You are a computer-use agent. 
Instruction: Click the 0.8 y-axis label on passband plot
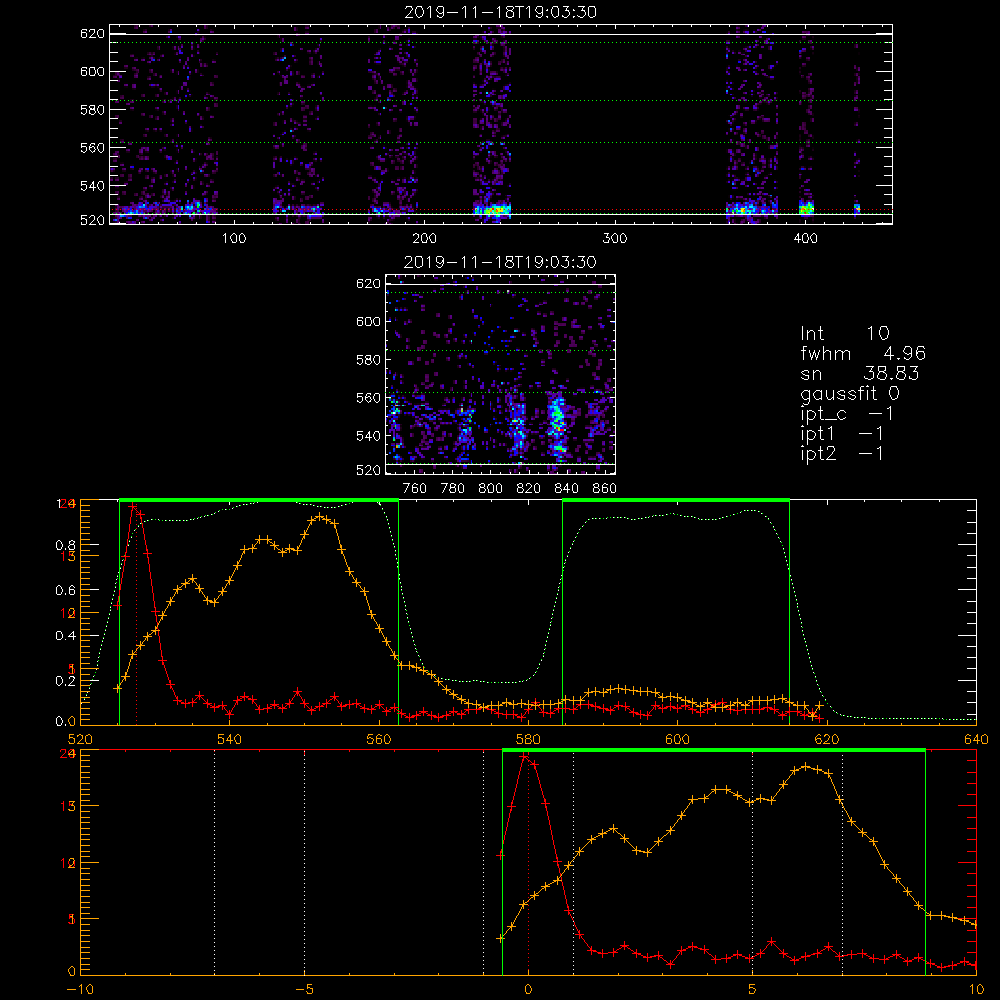pos(66,545)
